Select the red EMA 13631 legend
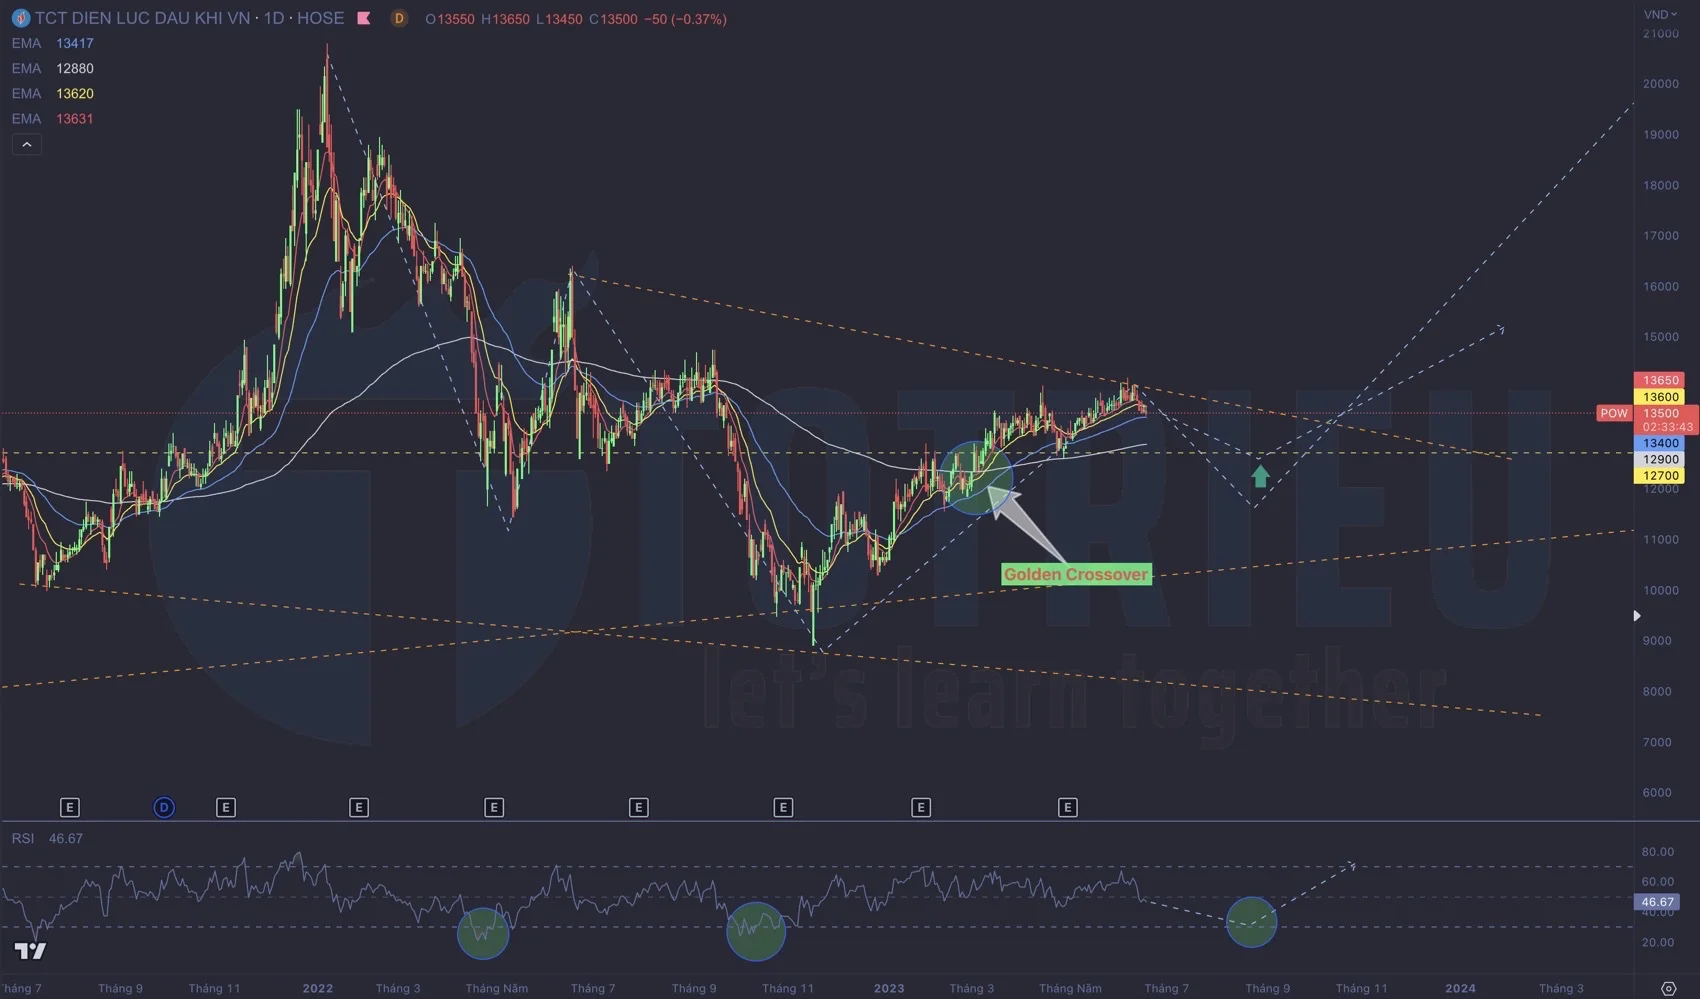Viewport: 1700px width, 999px height. click(x=52, y=118)
